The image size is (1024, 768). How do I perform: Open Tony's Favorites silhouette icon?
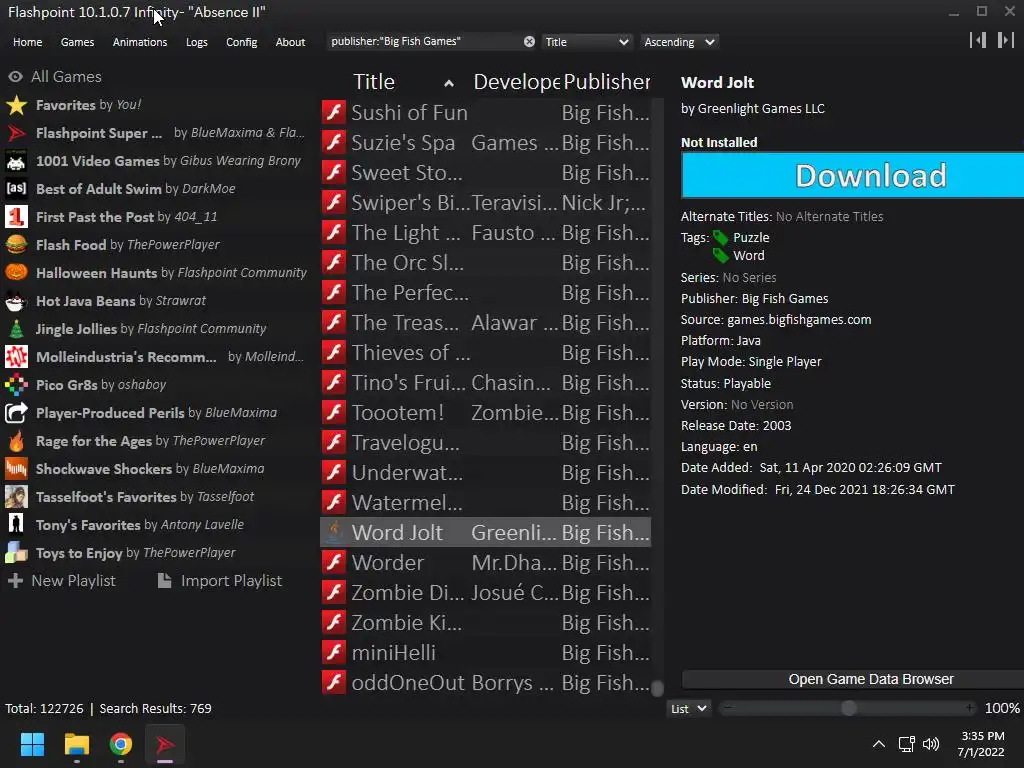point(16,524)
